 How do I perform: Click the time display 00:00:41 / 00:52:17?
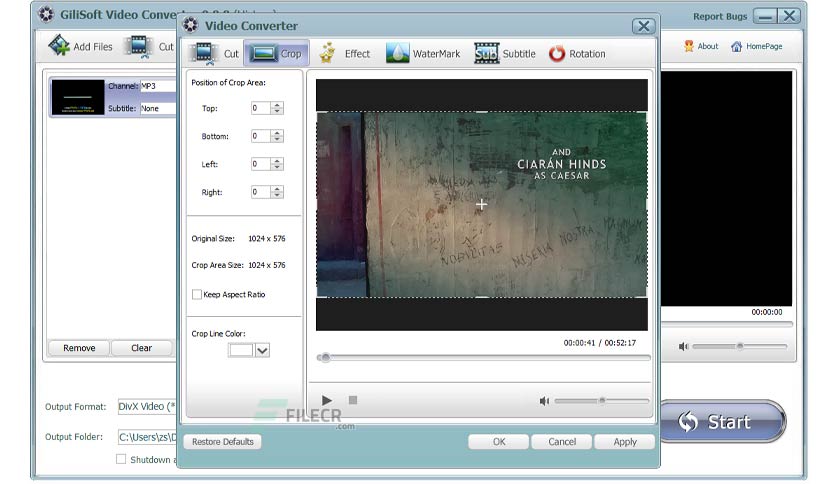(599, 343)
